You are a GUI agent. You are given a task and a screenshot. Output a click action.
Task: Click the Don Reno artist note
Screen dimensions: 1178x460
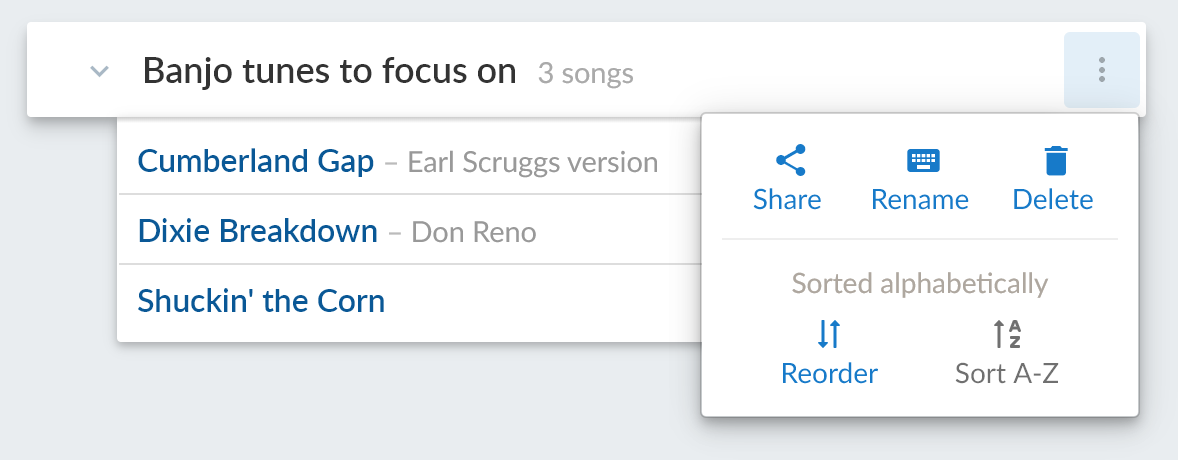coord(474,233)
